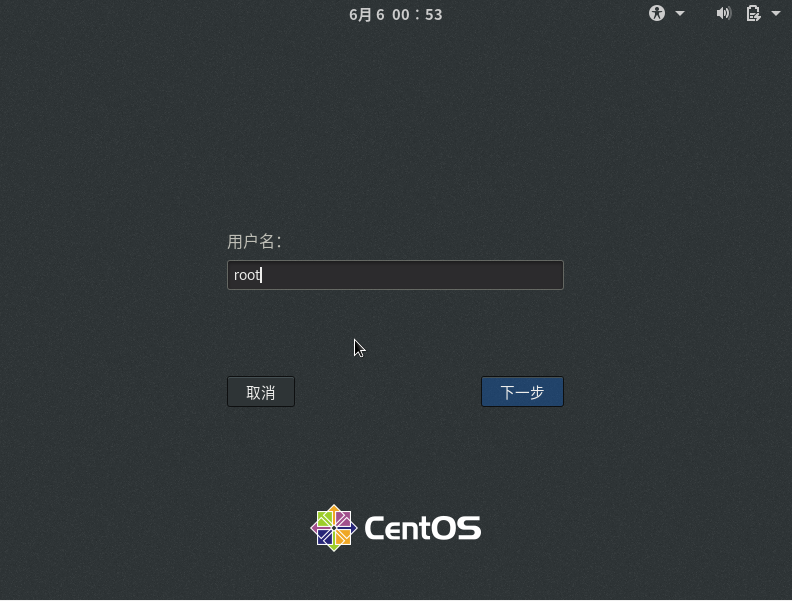This screenshot has width=792, height=601.
Task: Focus the username input field
Action: [x=395, y=275]
